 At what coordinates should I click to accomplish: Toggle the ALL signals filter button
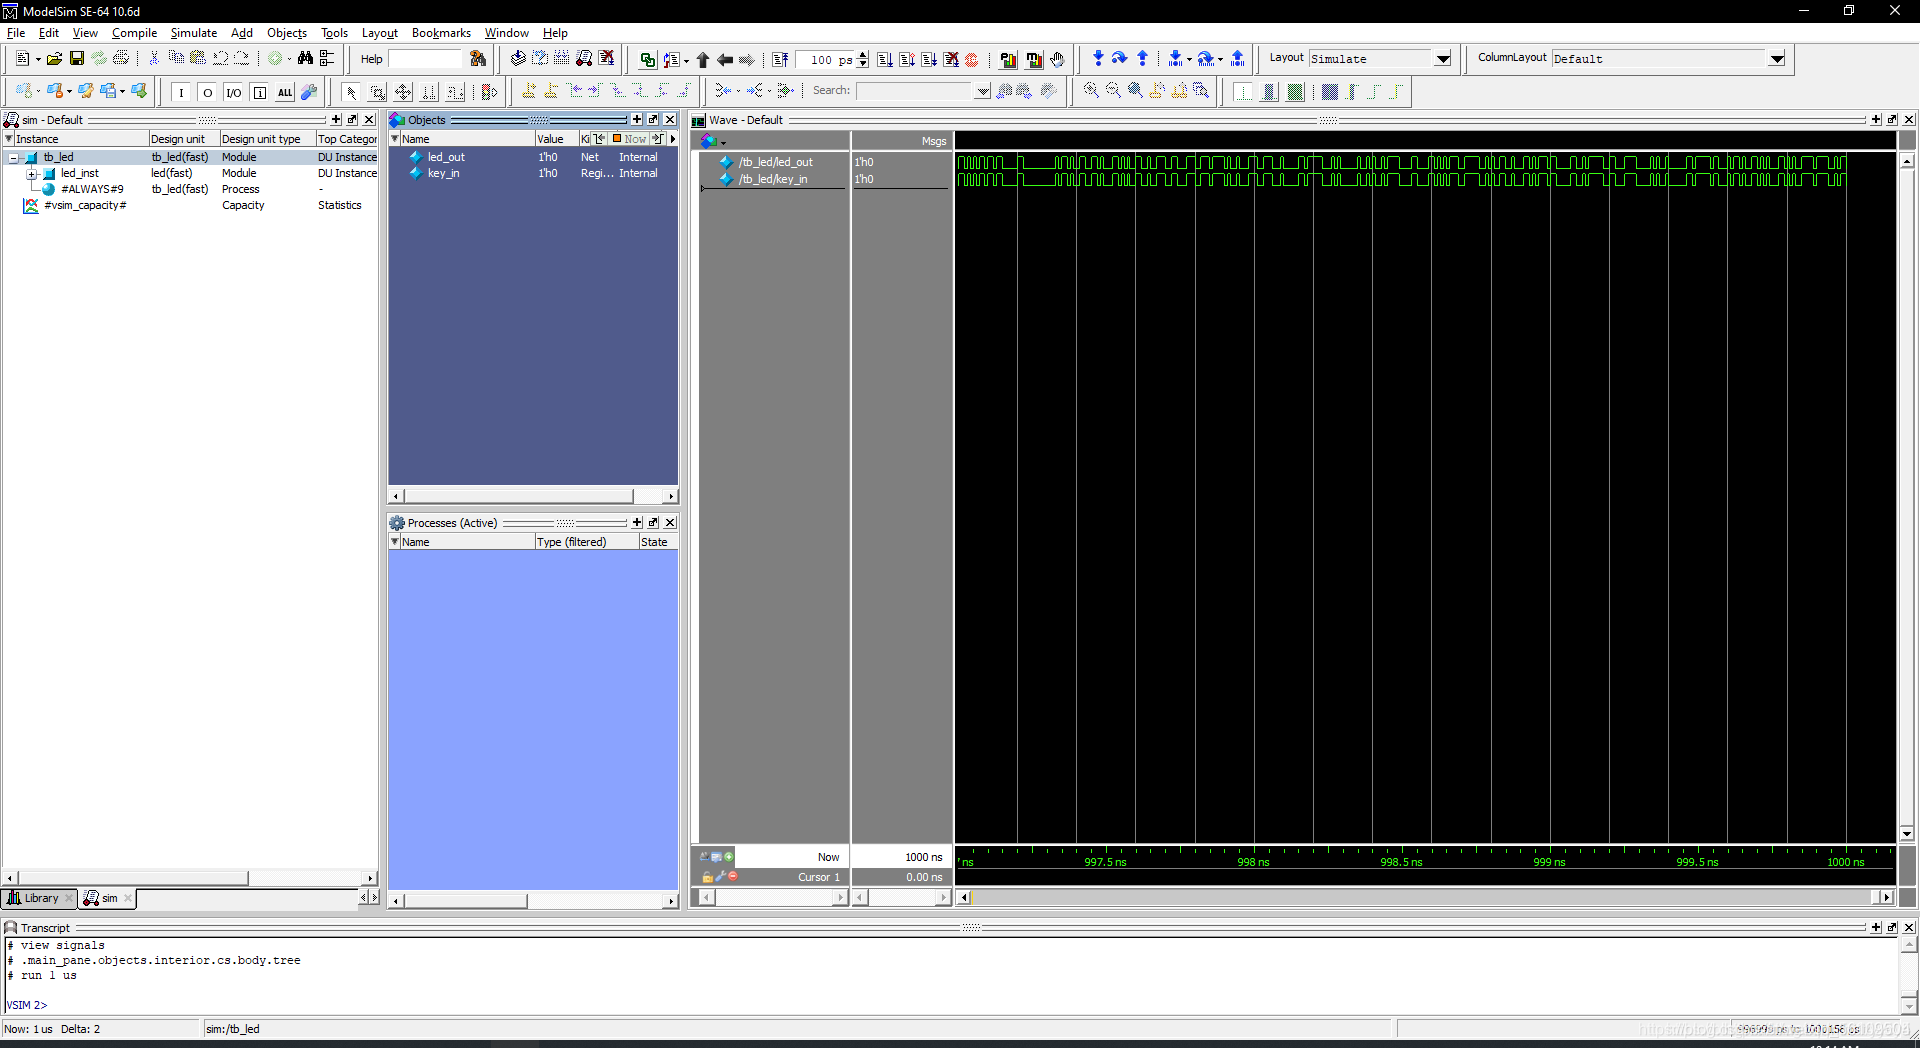click(285, 92)
